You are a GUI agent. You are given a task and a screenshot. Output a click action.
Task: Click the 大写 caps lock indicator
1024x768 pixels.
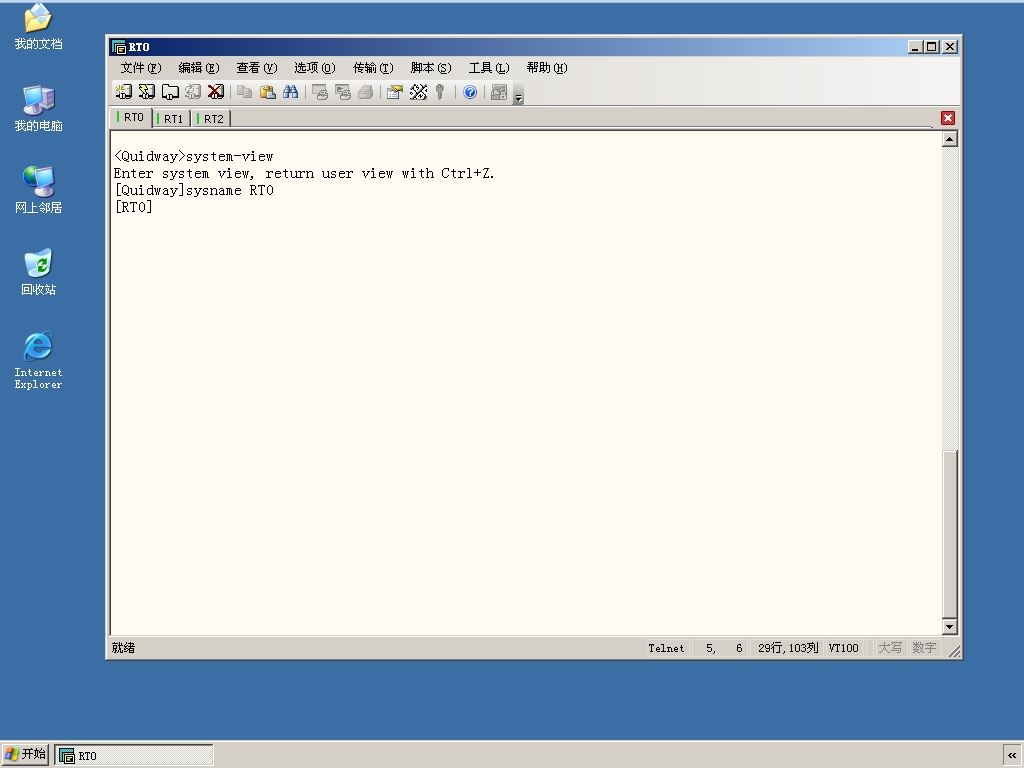889,648
